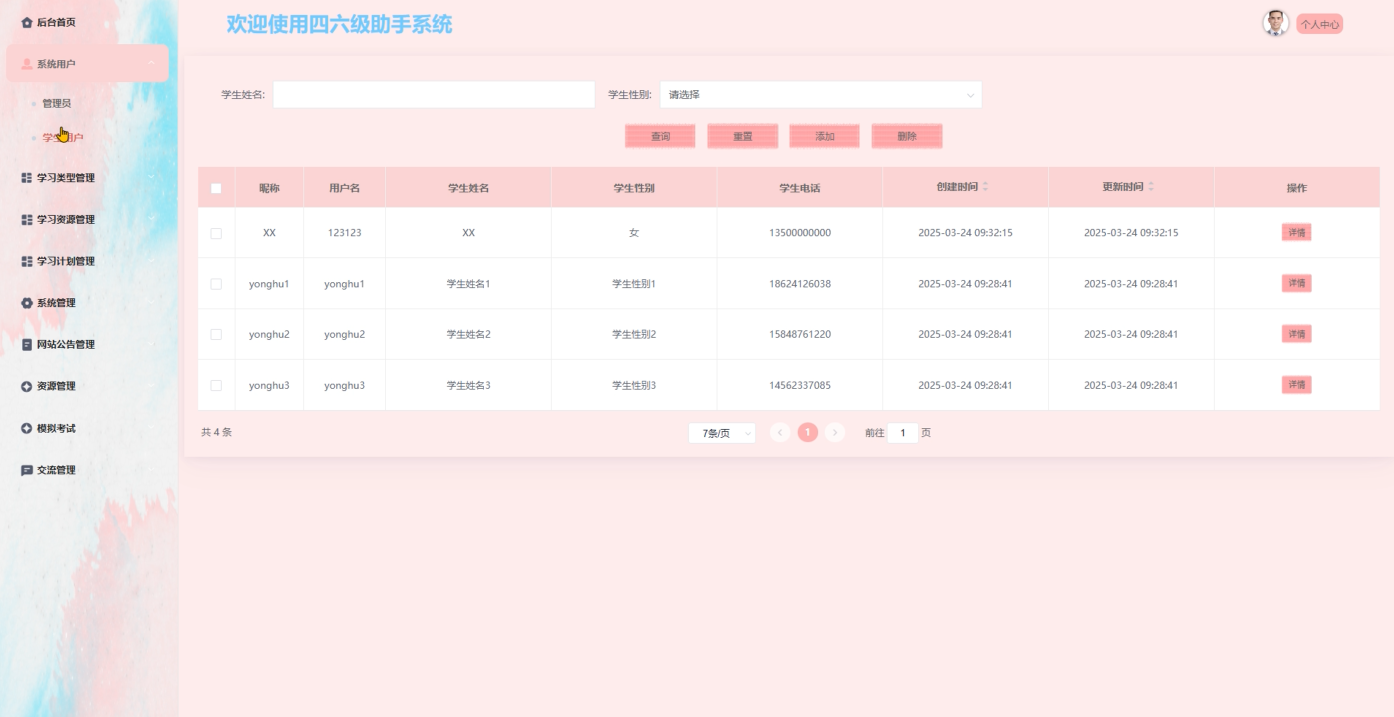The height and width of the screenshot is (717, 1394).
Task: Click phone number 18624126038
Action: 800,284
